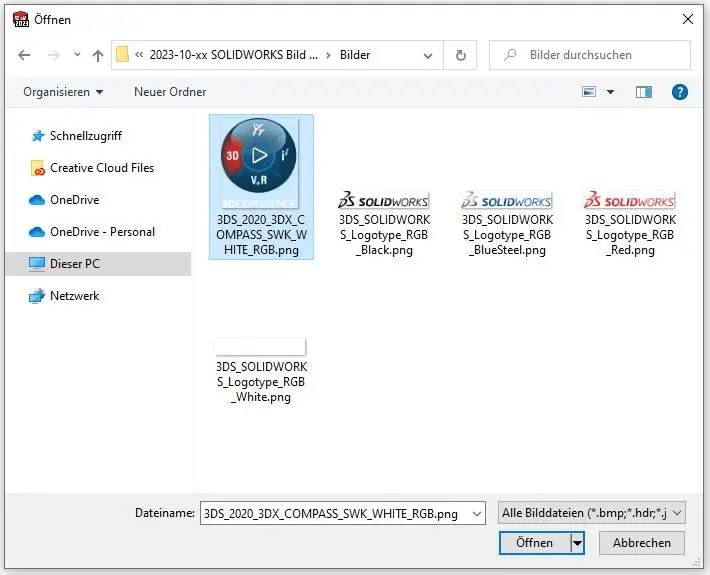Open the Alle Bilddateien file type dropdown
This screenshot has width=710, height=575.
591,513
